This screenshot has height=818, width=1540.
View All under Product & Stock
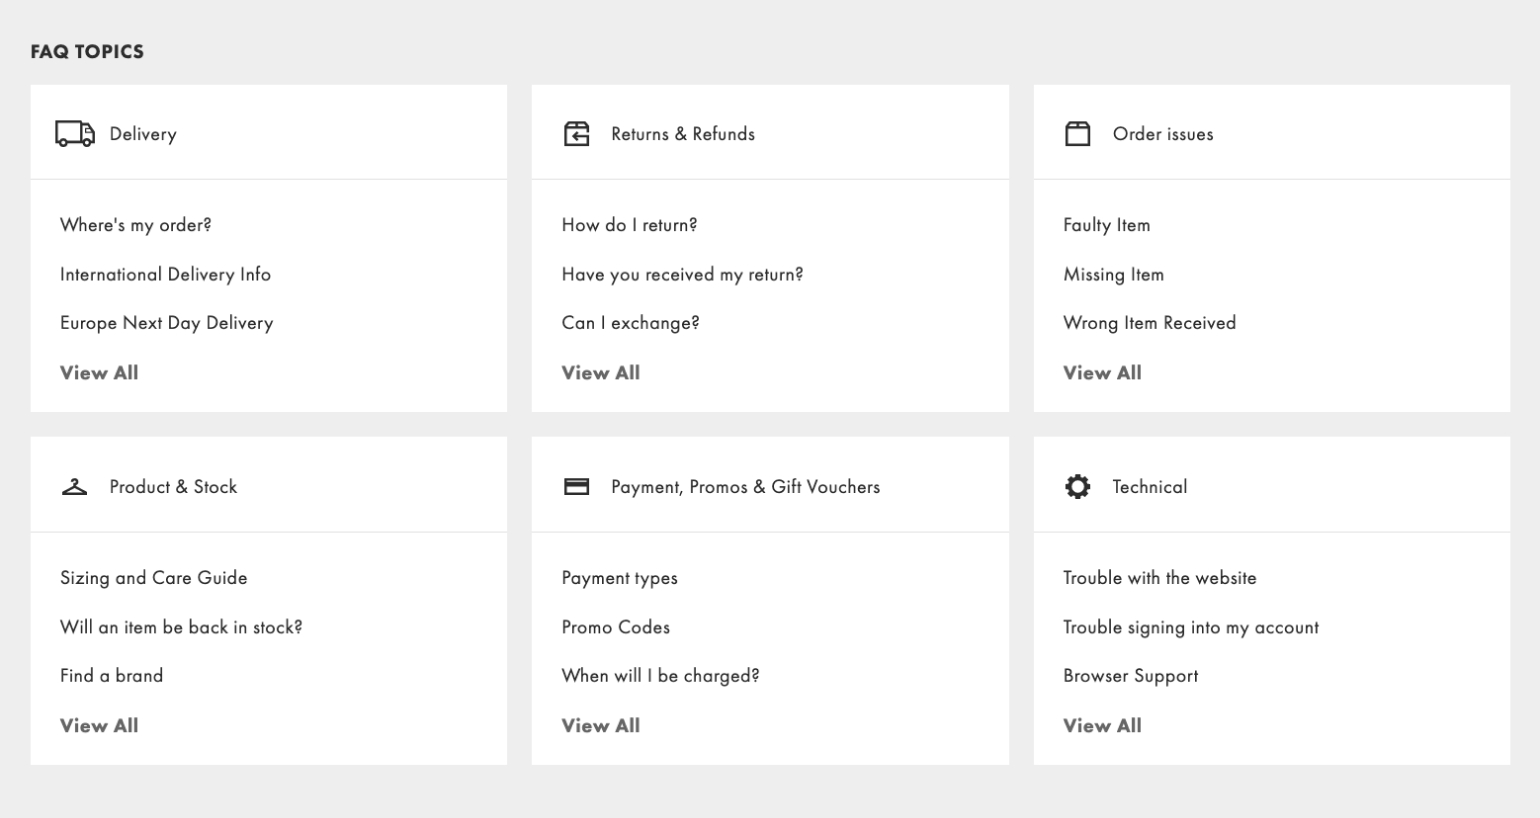coord(99,726)
